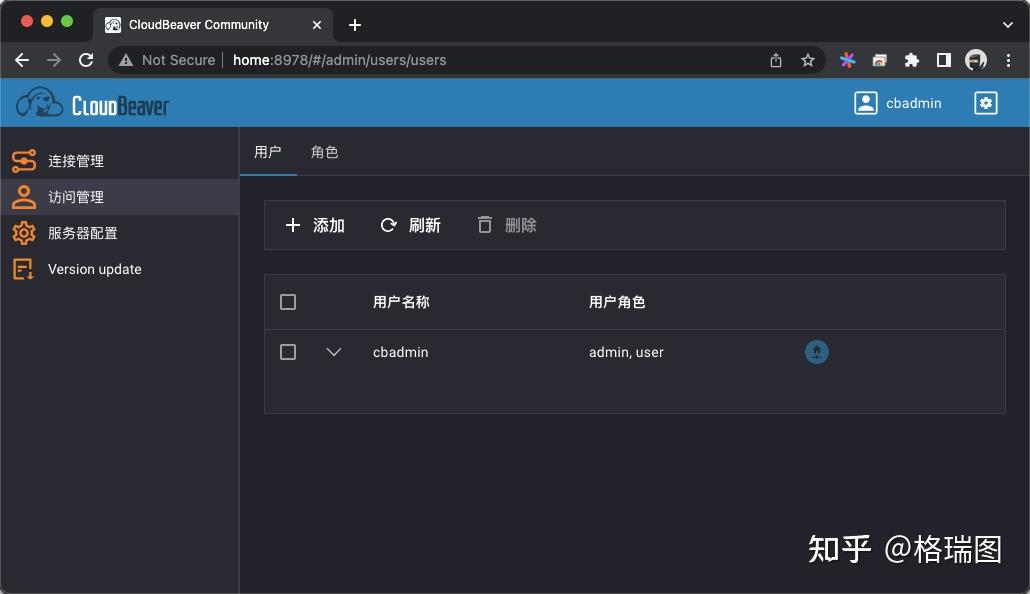
Task: Select the CloudBeaver Community browser tab
Action: click(213, 25)
